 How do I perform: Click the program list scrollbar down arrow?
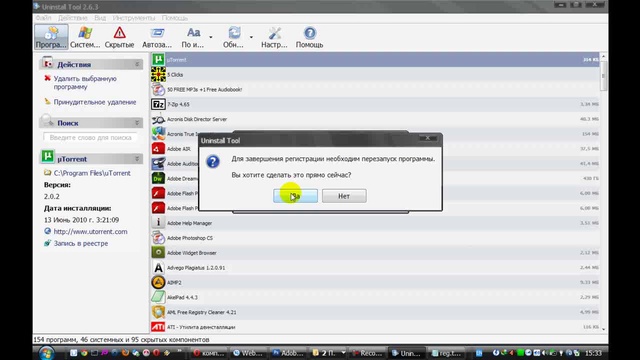[x=603, y=329]
